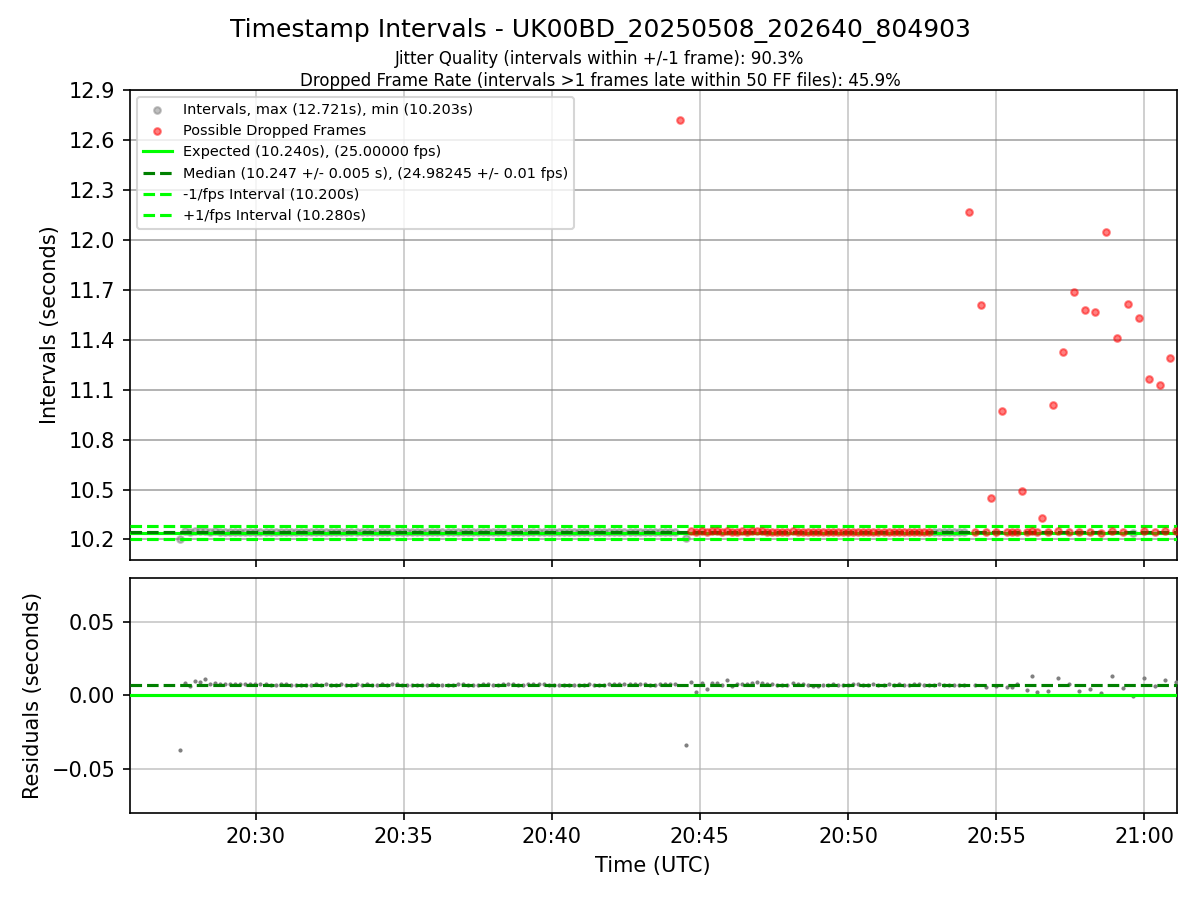Click the residual outlier point near 20:44
Viewport: 1200px width, 900px height.
(x=686, y=745)
